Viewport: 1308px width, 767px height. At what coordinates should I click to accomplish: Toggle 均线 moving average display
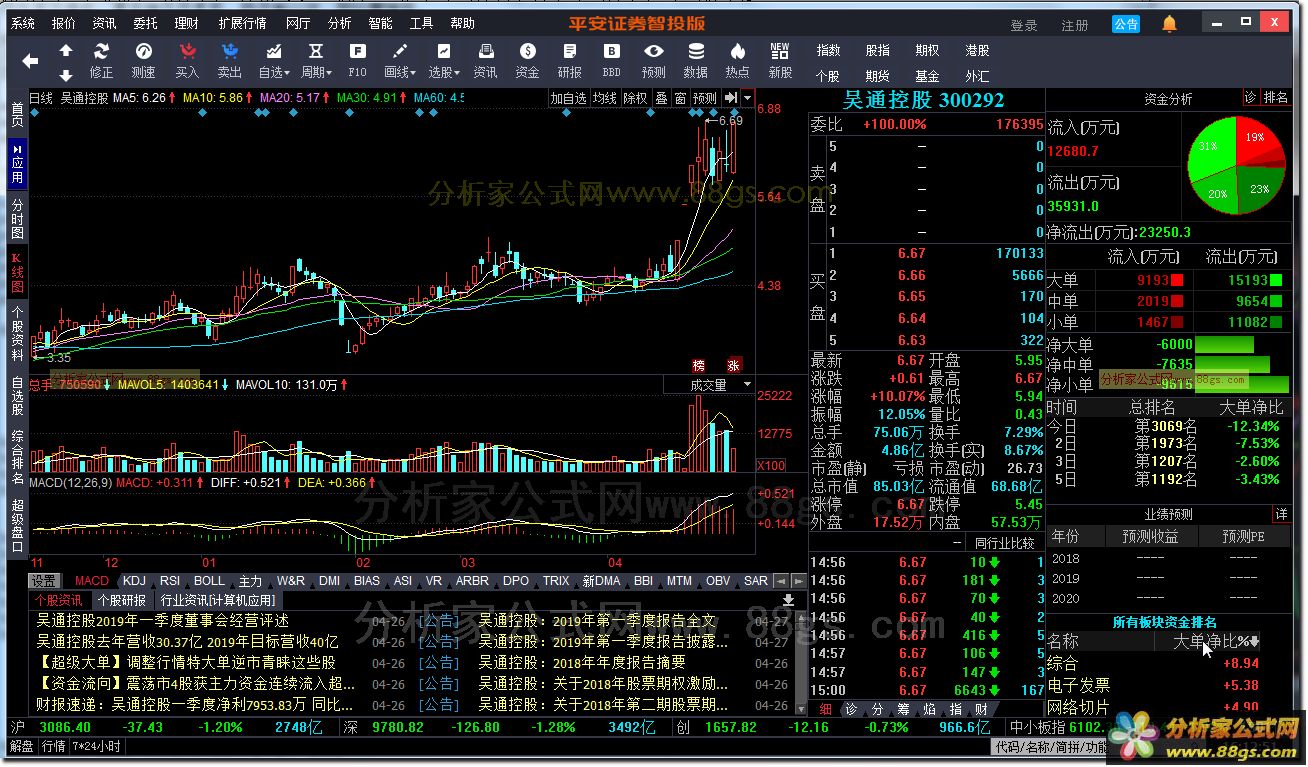click(604, 98)
